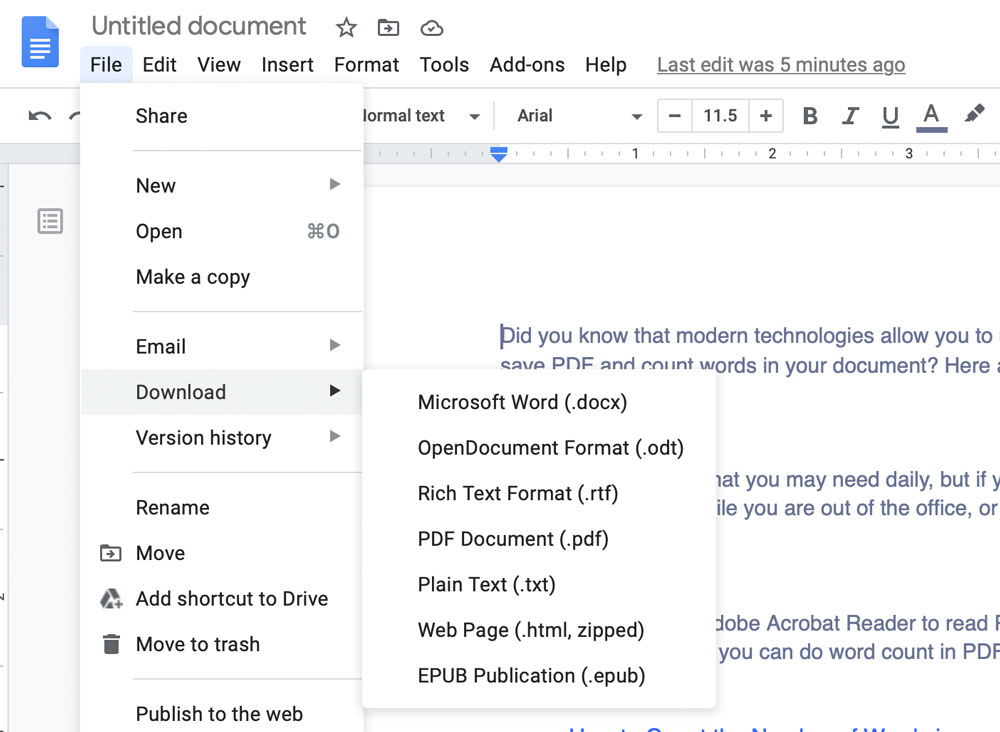Image resolution: width=1000 pixels, height=732 pixels.
Task: Click the move to folder icon
Action: (388, 27)
